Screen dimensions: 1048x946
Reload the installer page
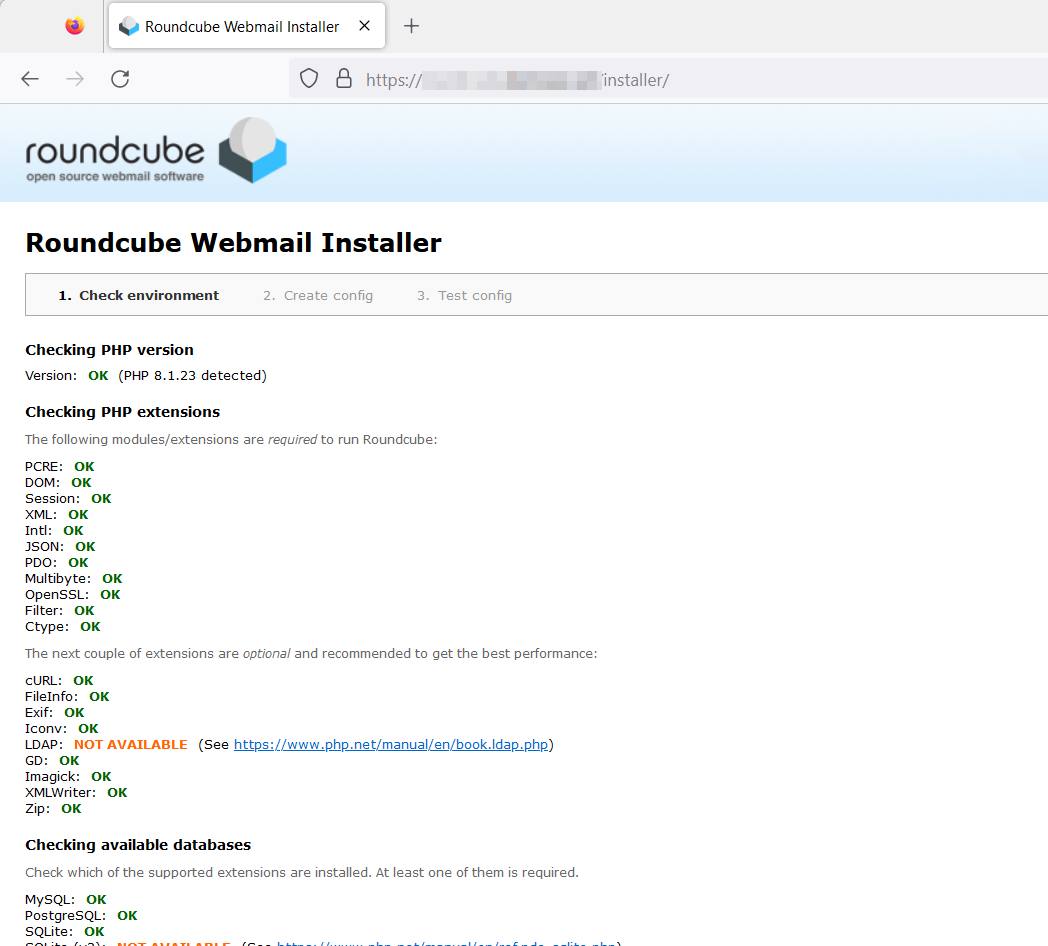point(120,79)
